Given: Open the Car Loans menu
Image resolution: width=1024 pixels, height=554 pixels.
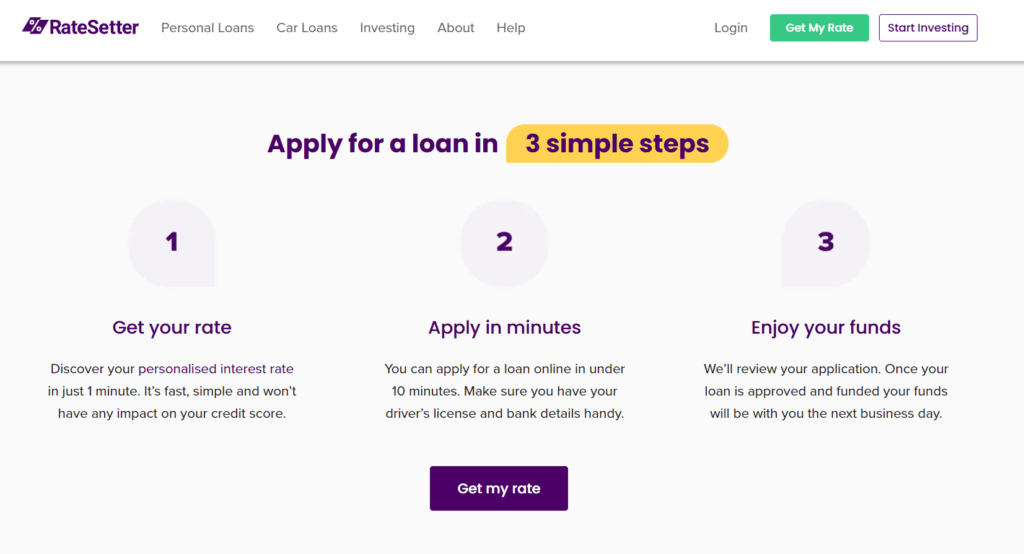Looking at the screenshot, I should tap(307, 28).
